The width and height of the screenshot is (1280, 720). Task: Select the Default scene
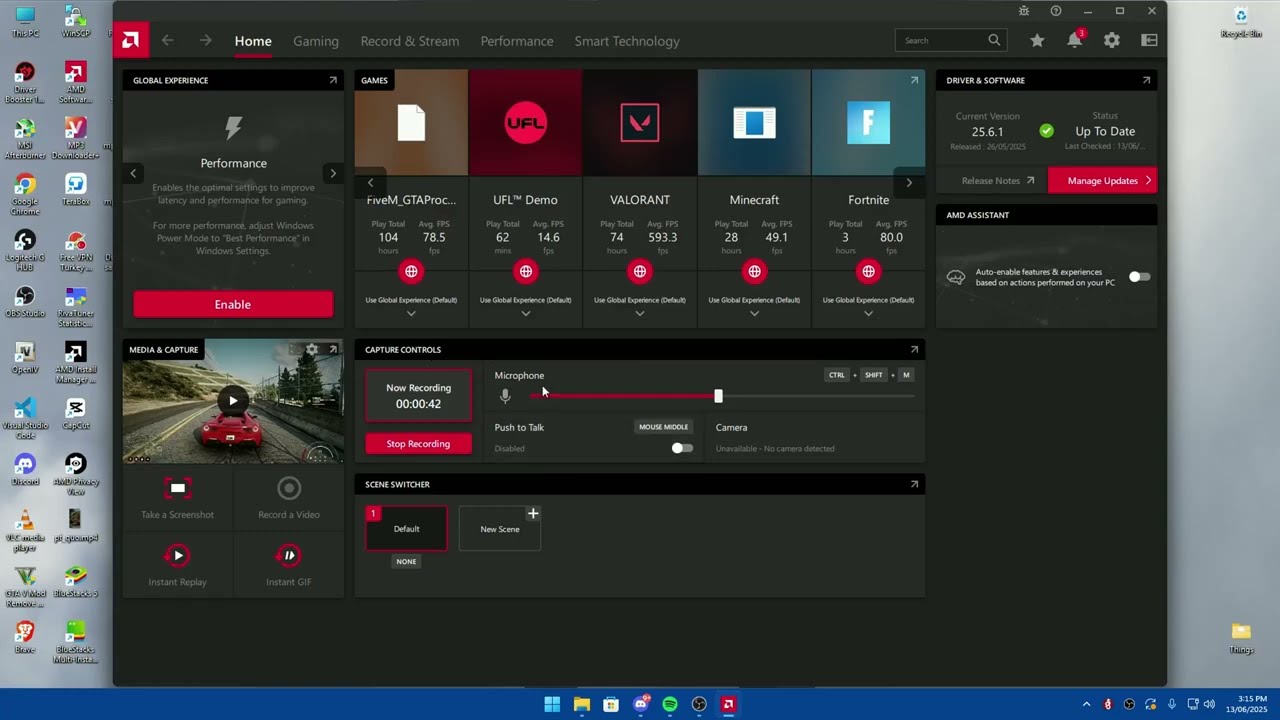pos(406,529)
